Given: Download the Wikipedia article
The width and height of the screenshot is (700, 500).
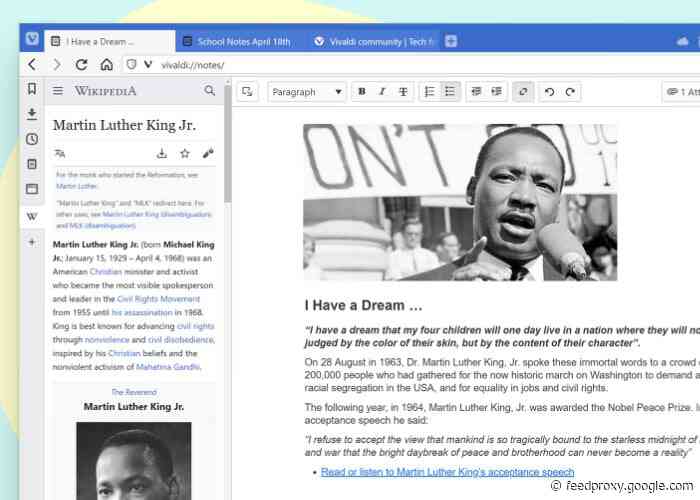Looking at the screenshot, I should pos(162,154).
